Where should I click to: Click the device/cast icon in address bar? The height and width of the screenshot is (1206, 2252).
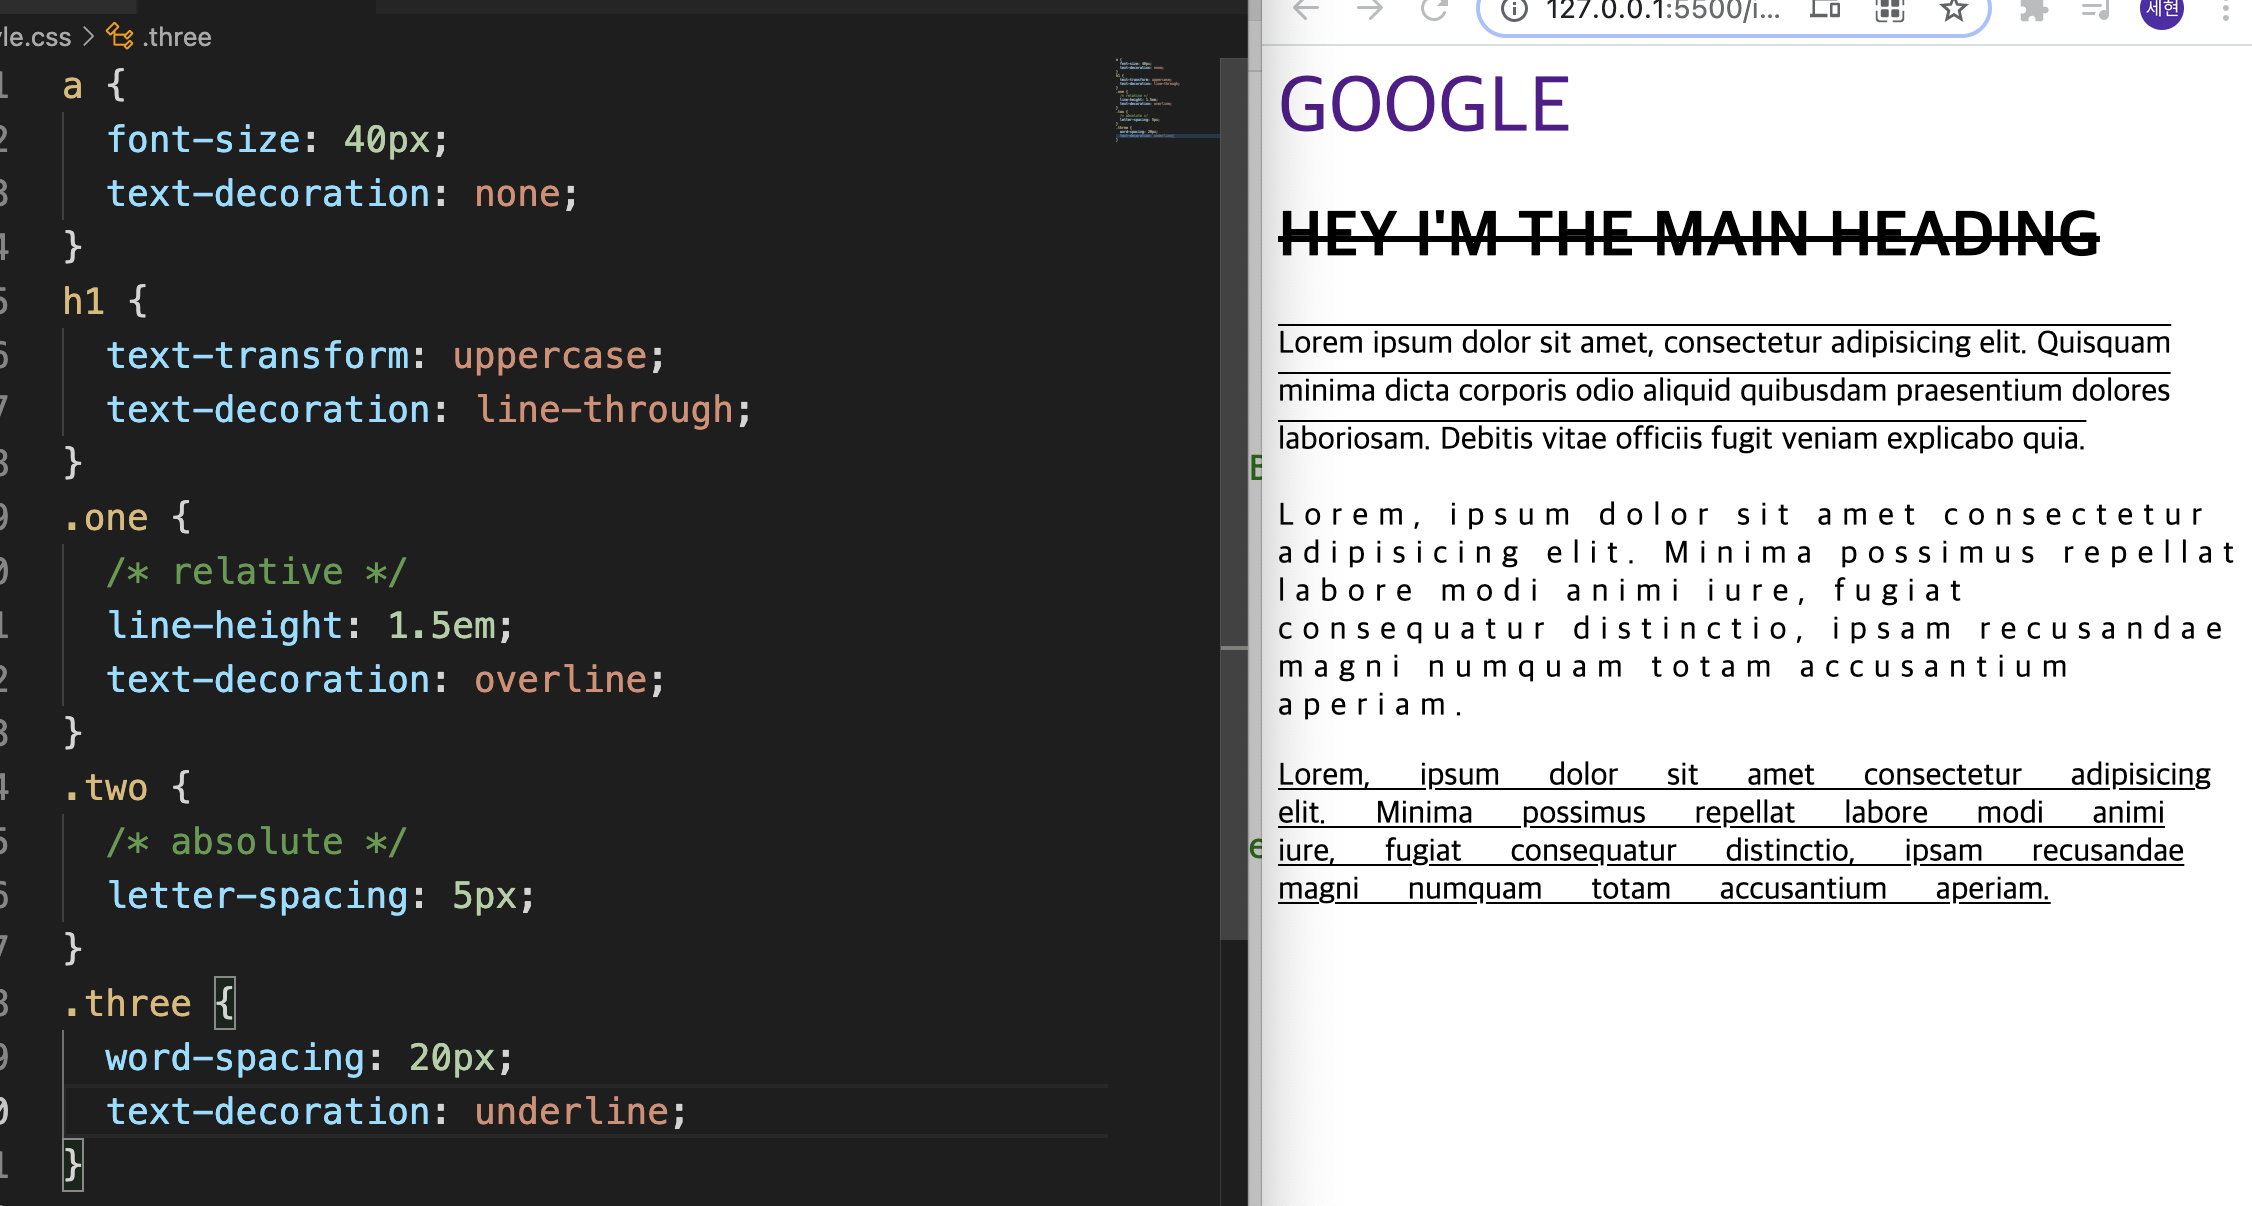[1825, 10]
